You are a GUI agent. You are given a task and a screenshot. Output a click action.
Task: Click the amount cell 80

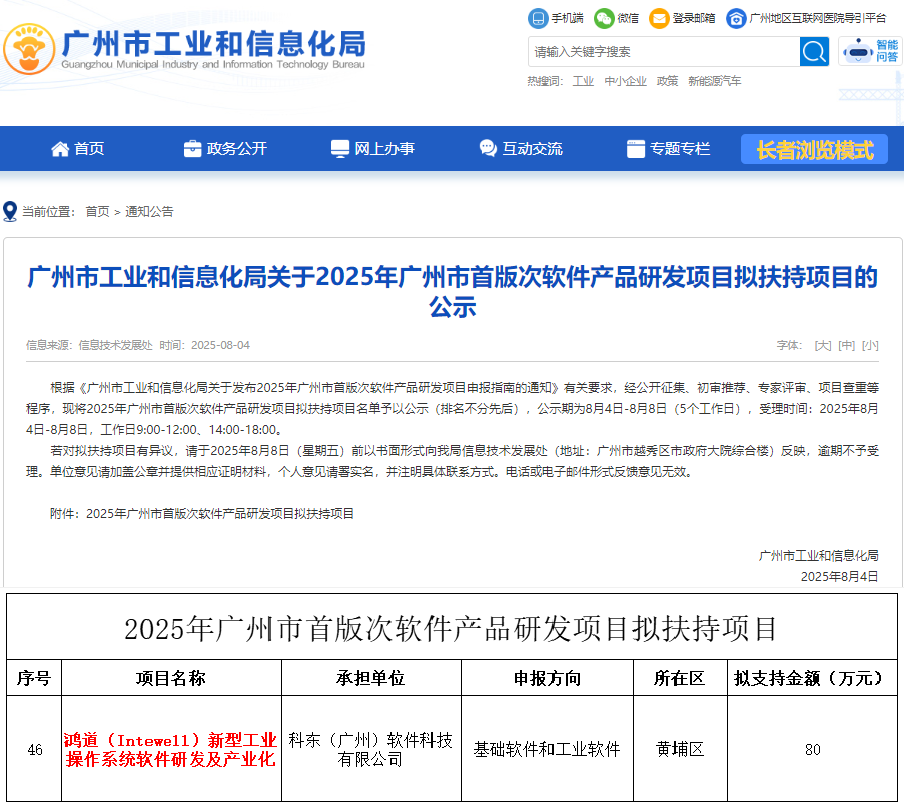click(x=813, y=749)
